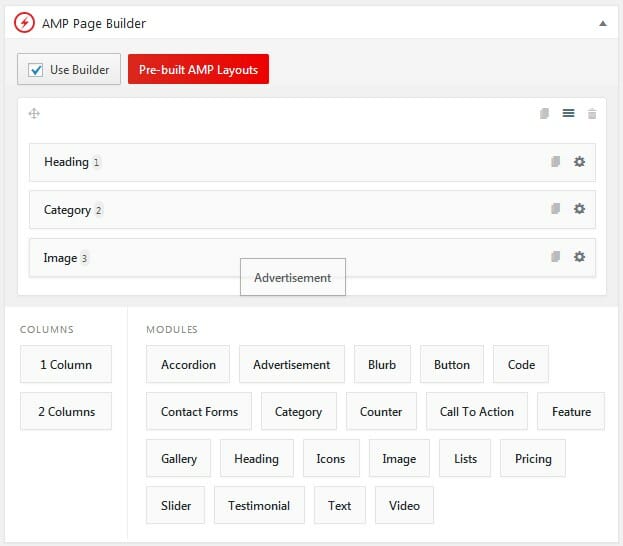Click the AMP Page Builder title
This screenshot has width=623, height=546.
[x=94, y=23]
